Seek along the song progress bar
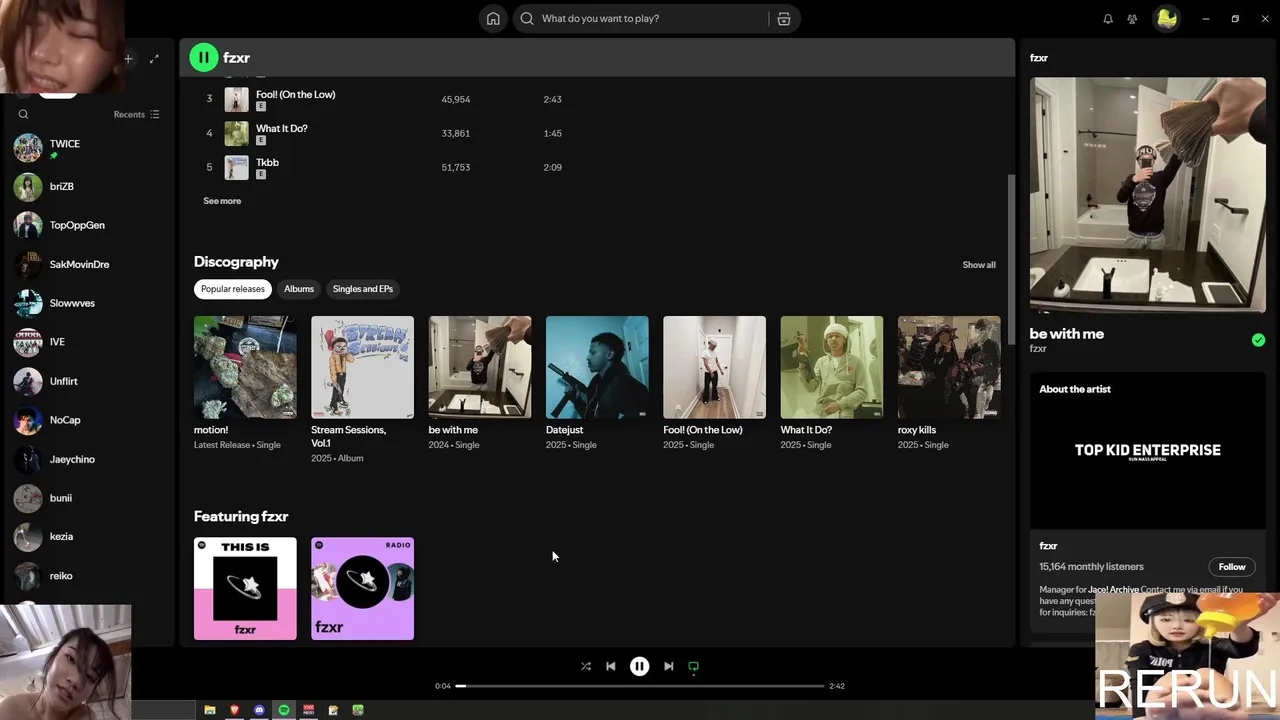 click(x=642, y=686)
